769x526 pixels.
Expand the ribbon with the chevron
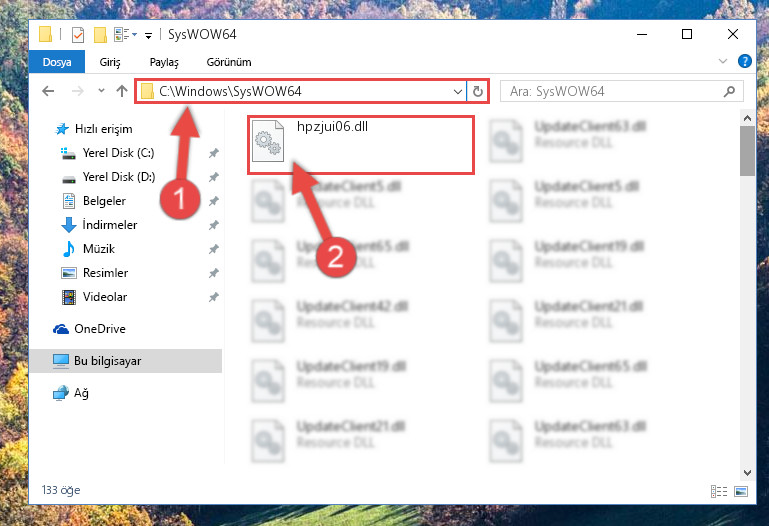(722, 61)
